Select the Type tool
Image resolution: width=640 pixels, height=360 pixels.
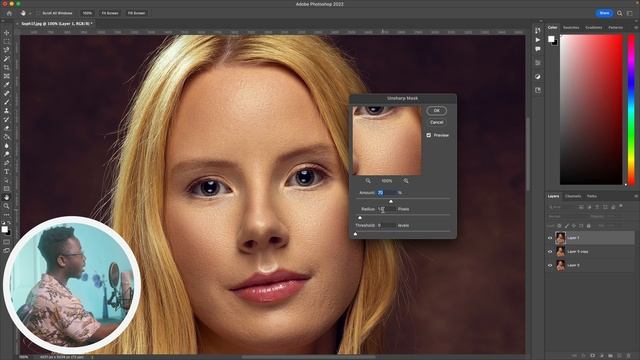tap(7, 171)
